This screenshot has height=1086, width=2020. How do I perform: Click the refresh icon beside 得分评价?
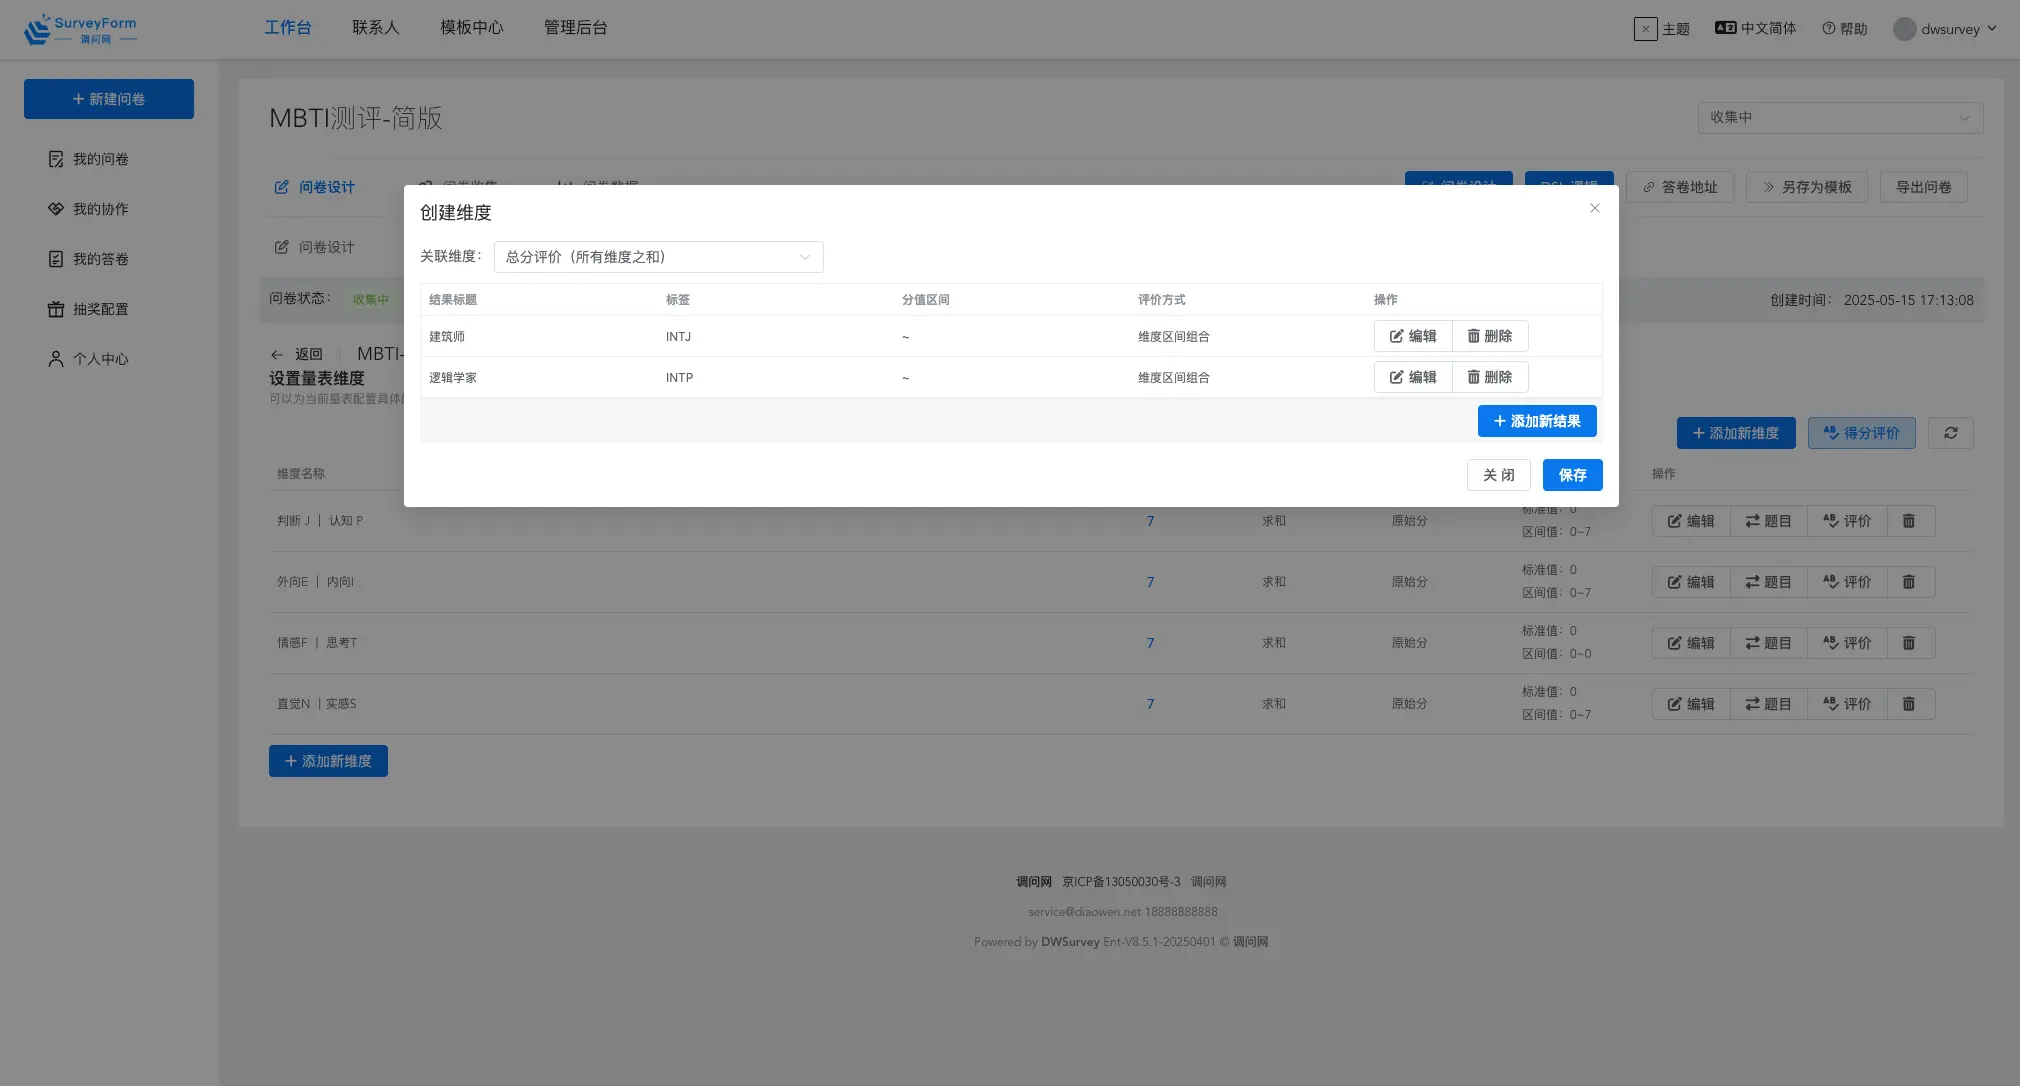(x=1950, y=433)
